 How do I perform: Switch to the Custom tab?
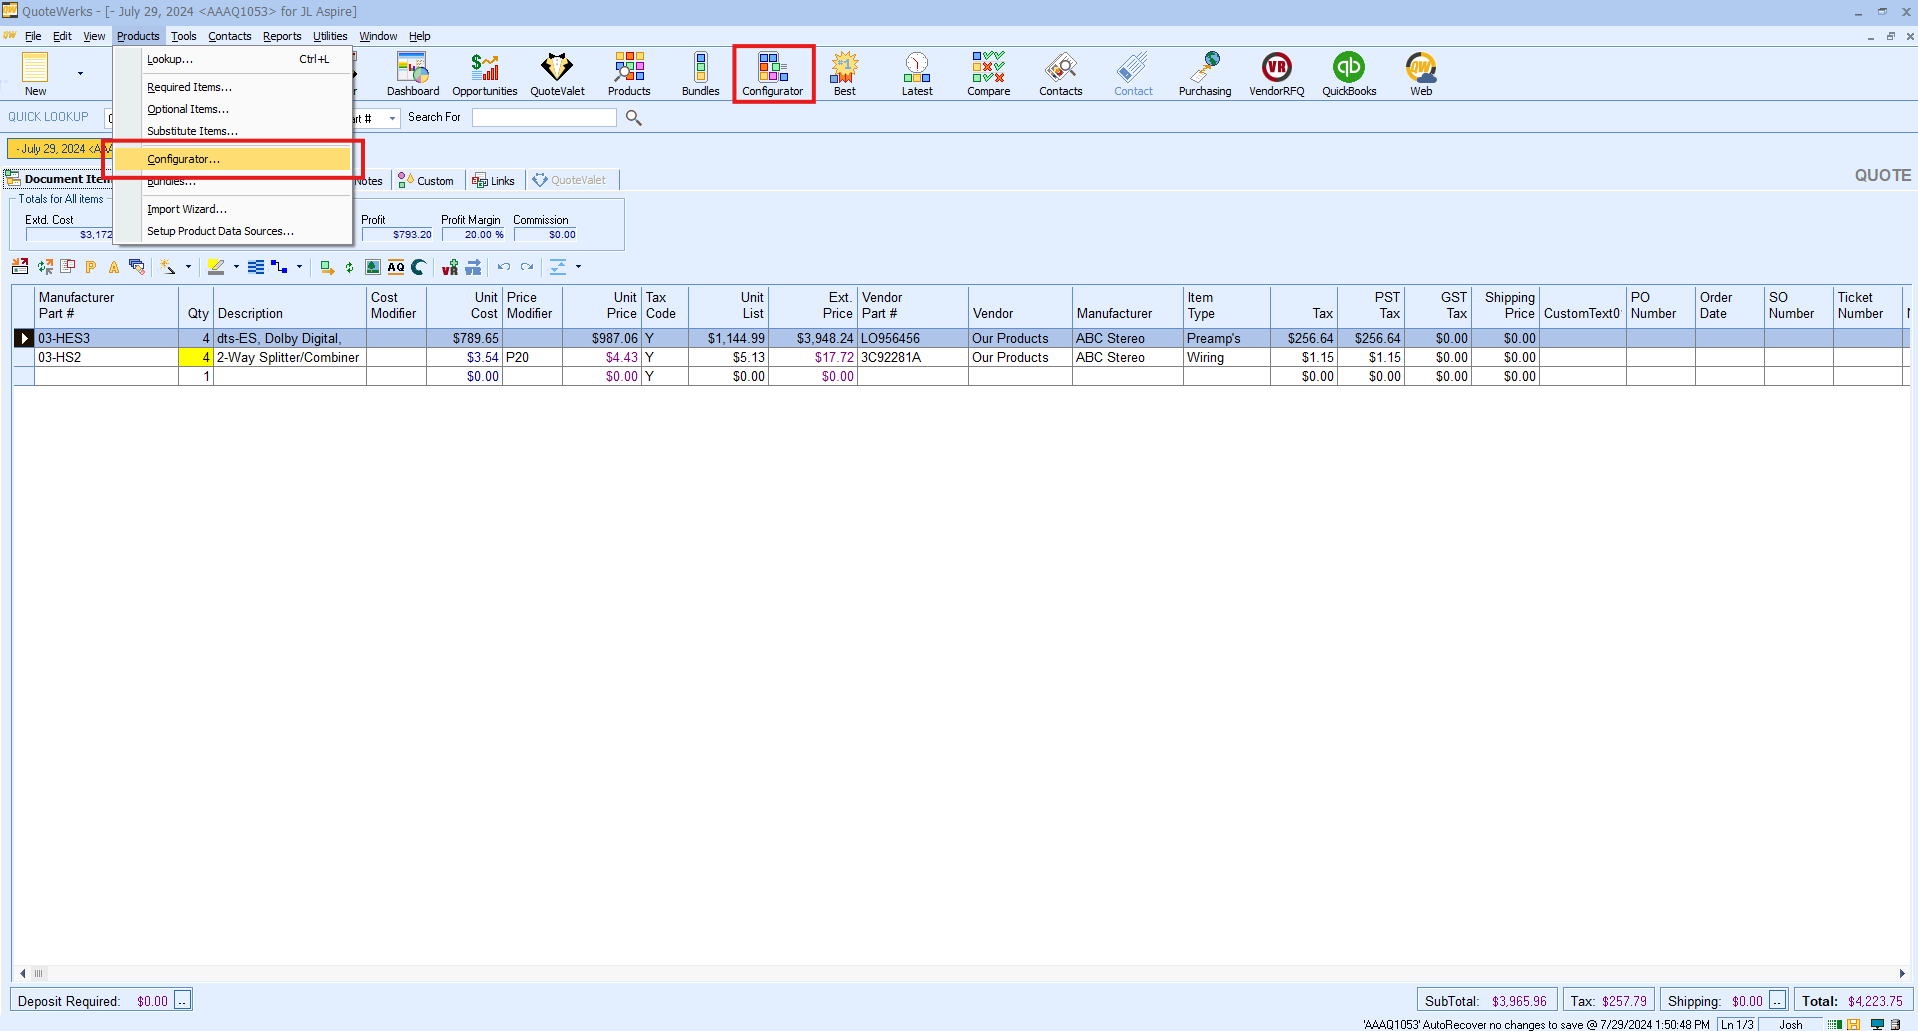(x=426, y=181)
